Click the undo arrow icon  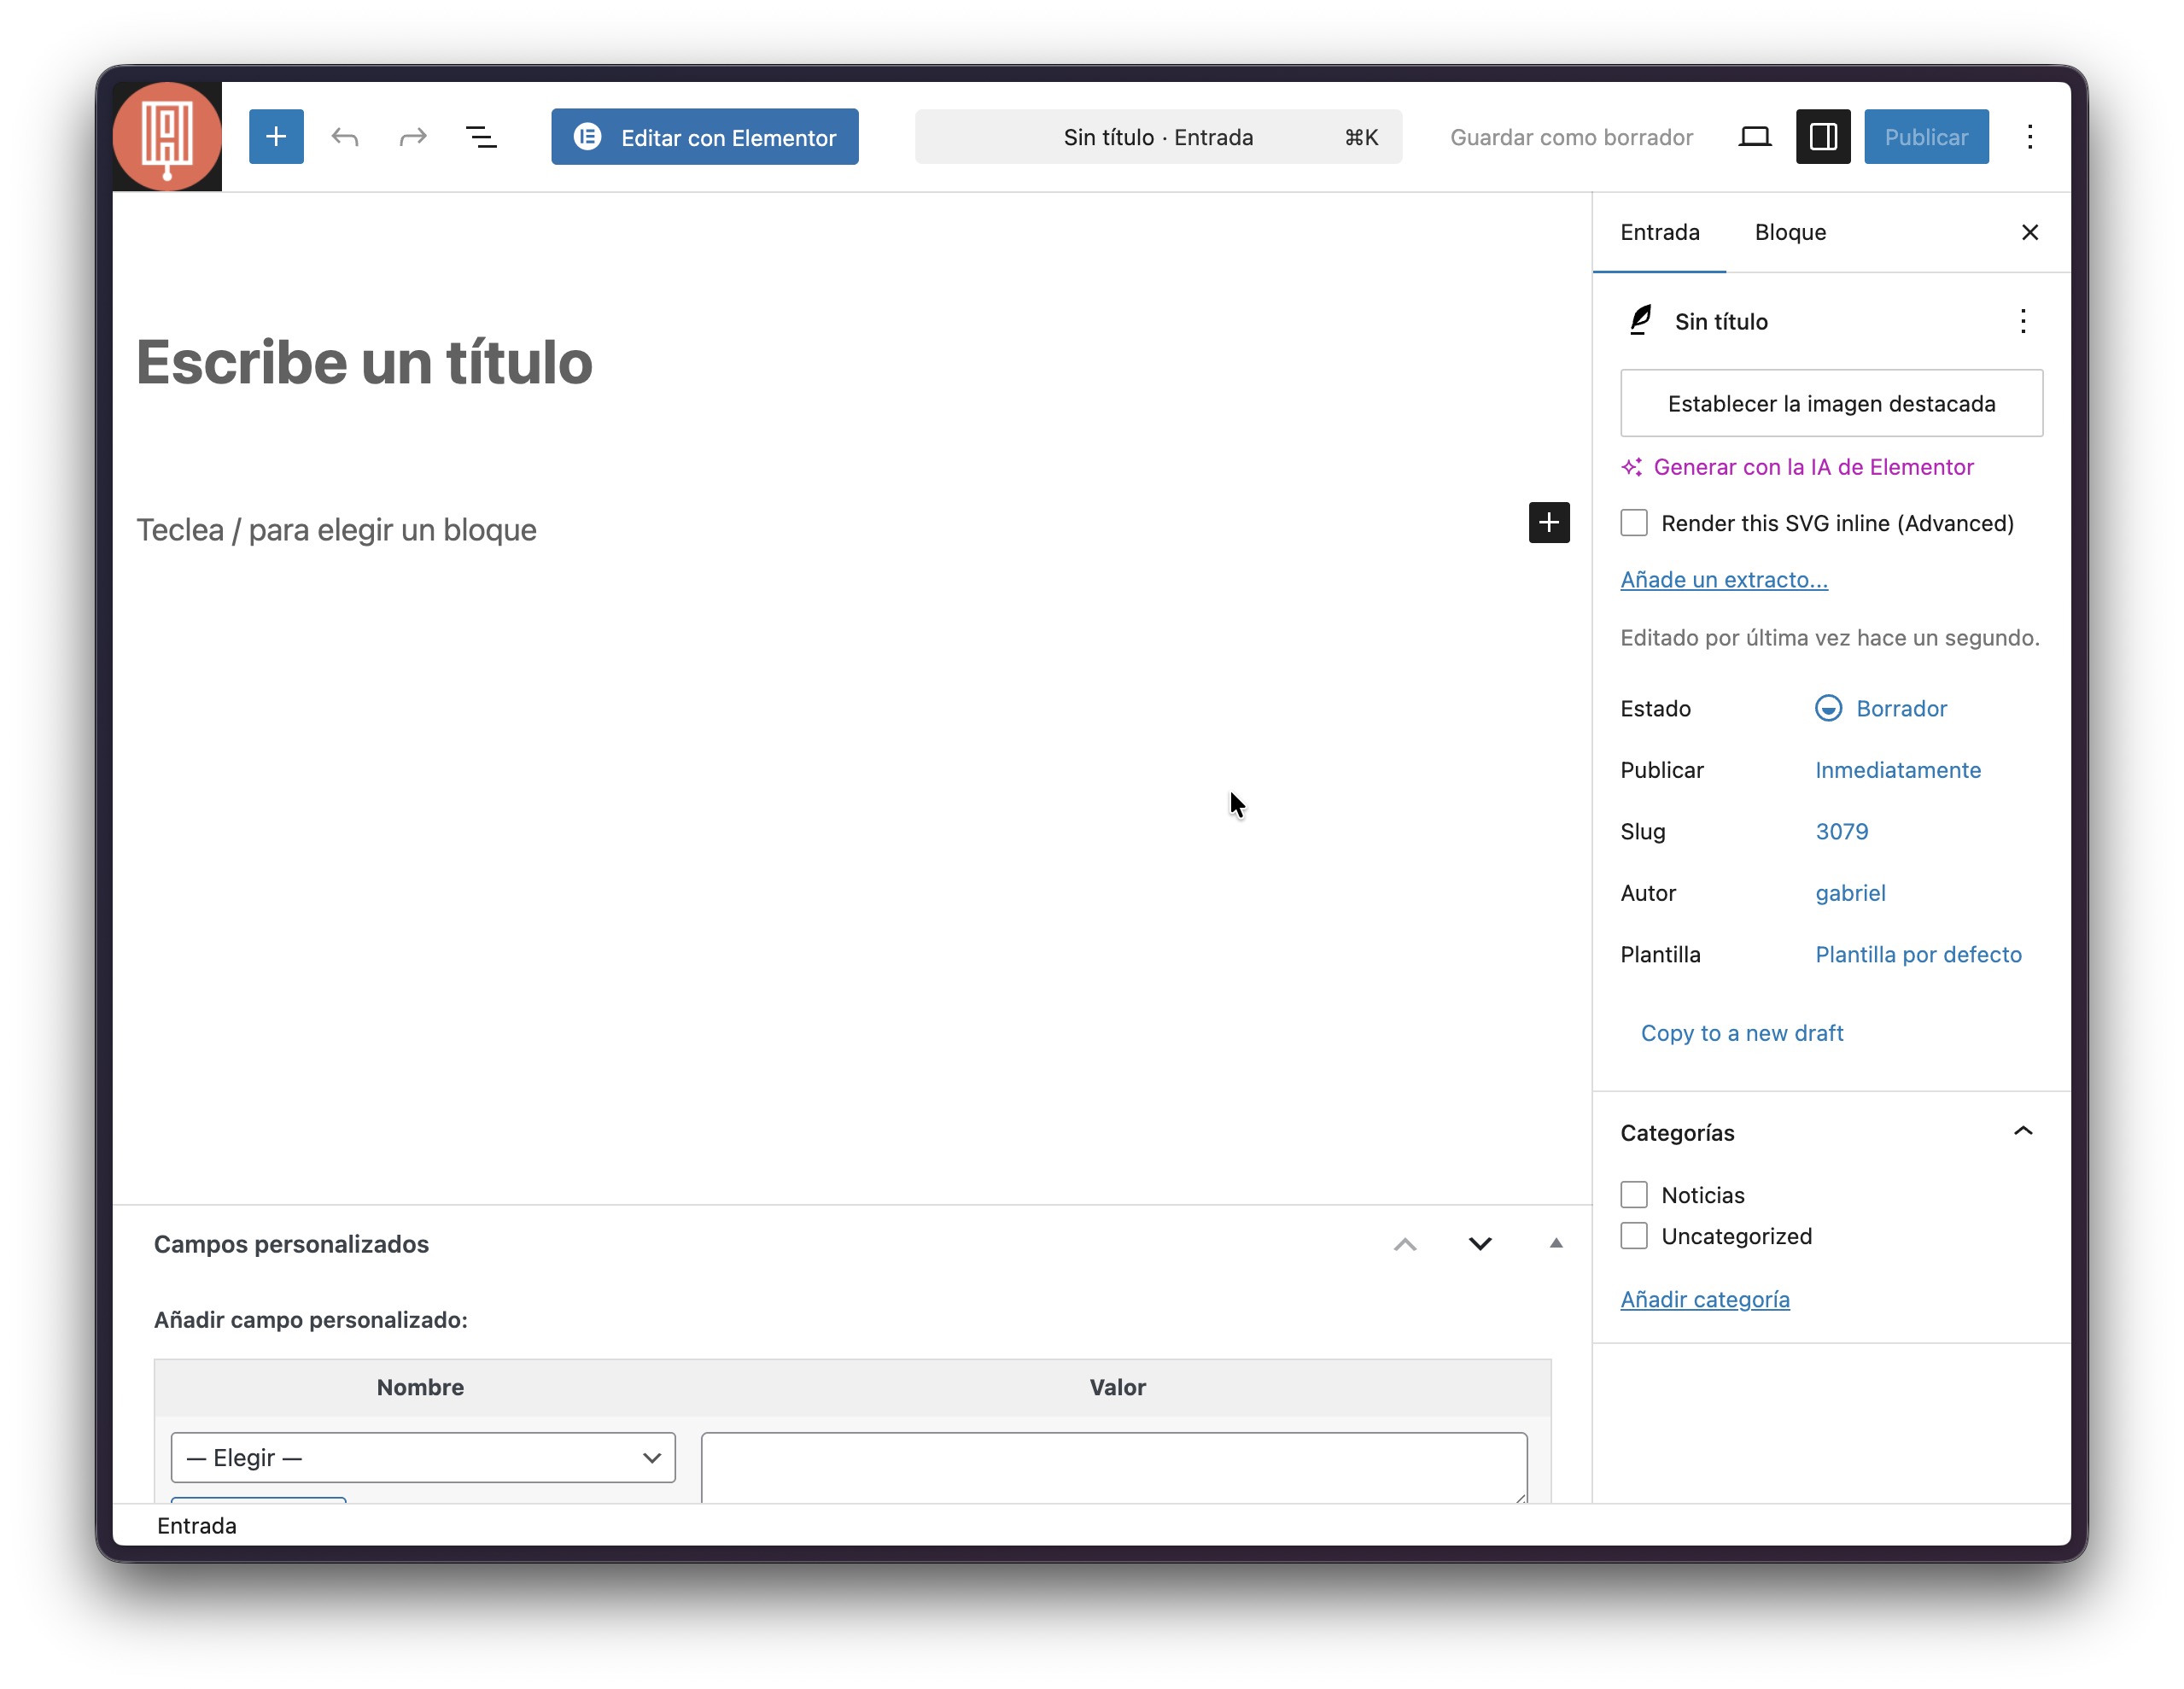(x=345, y=137)
